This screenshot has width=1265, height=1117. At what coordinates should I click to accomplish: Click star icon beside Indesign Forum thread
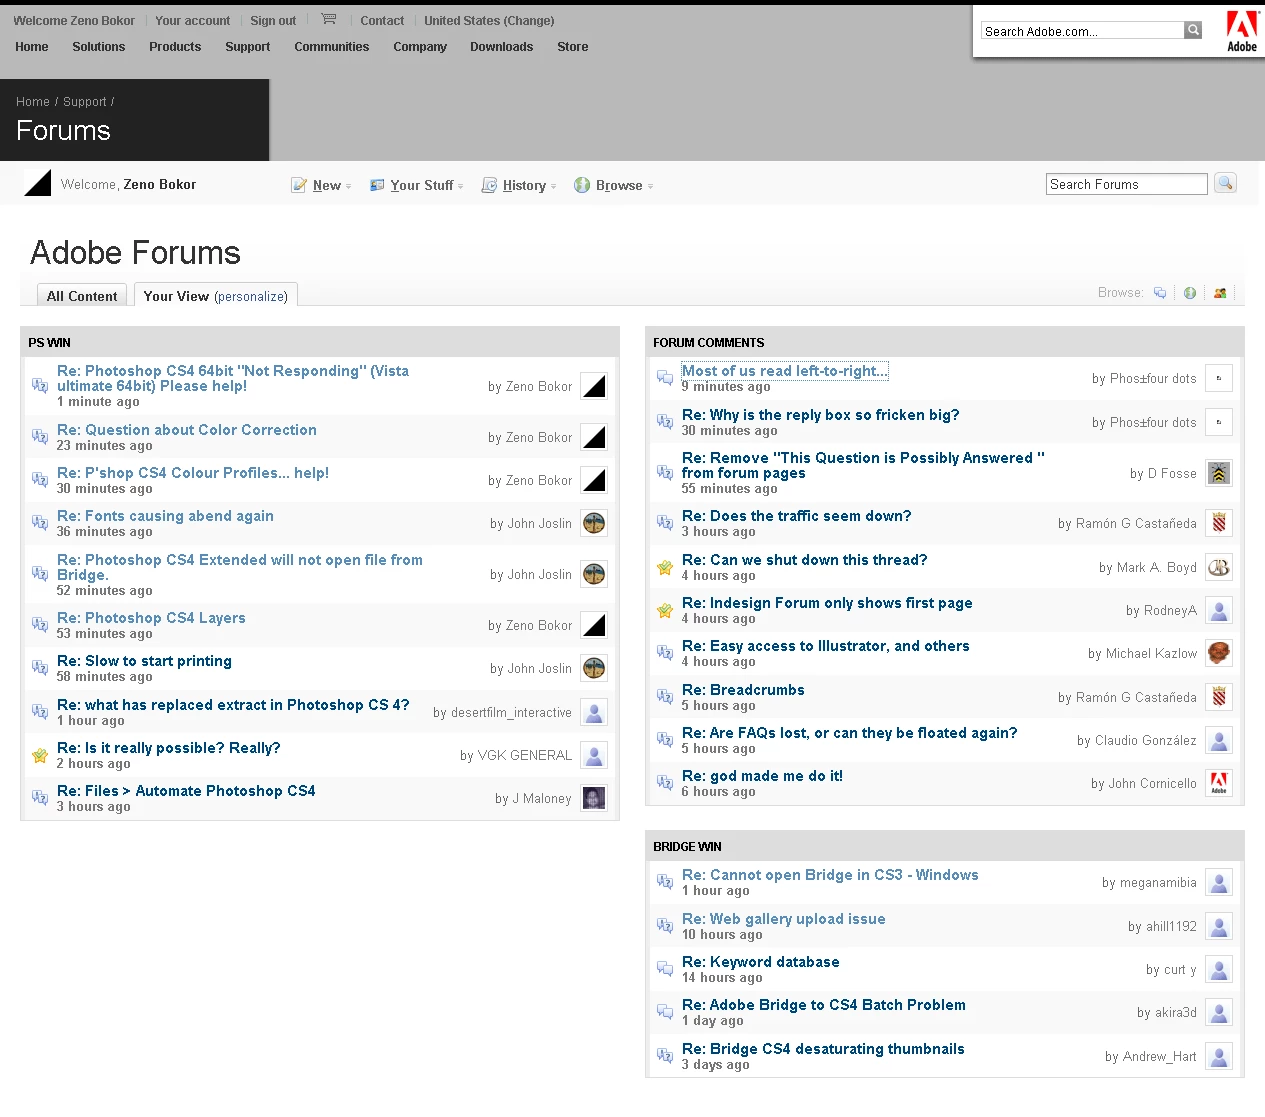[665, 610]
